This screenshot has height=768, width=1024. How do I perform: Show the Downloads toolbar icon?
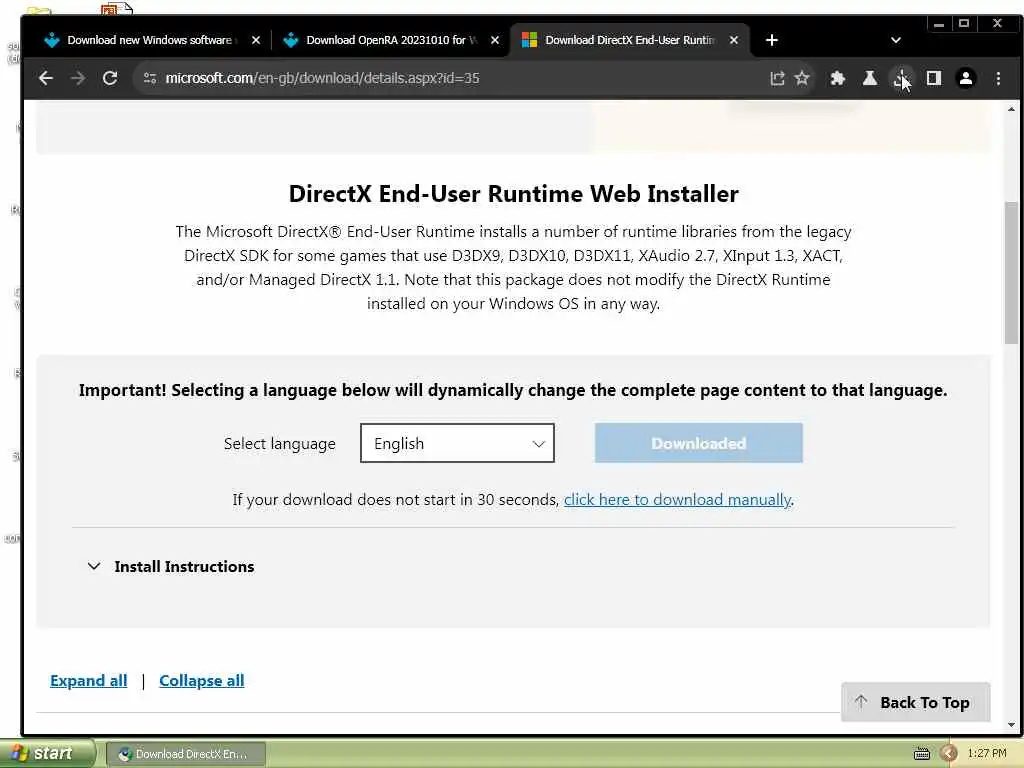(x=901, y=78)
